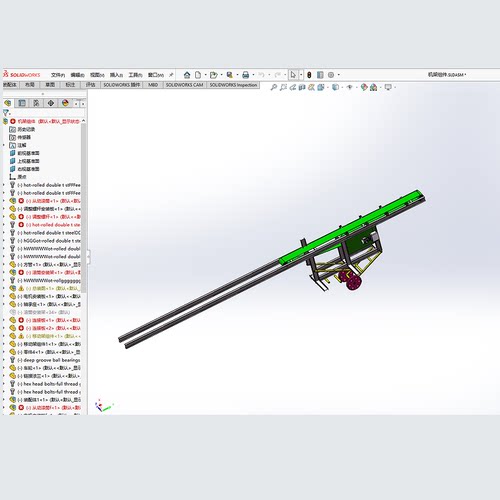Open the Options gear icon

[x=331, y=75]
